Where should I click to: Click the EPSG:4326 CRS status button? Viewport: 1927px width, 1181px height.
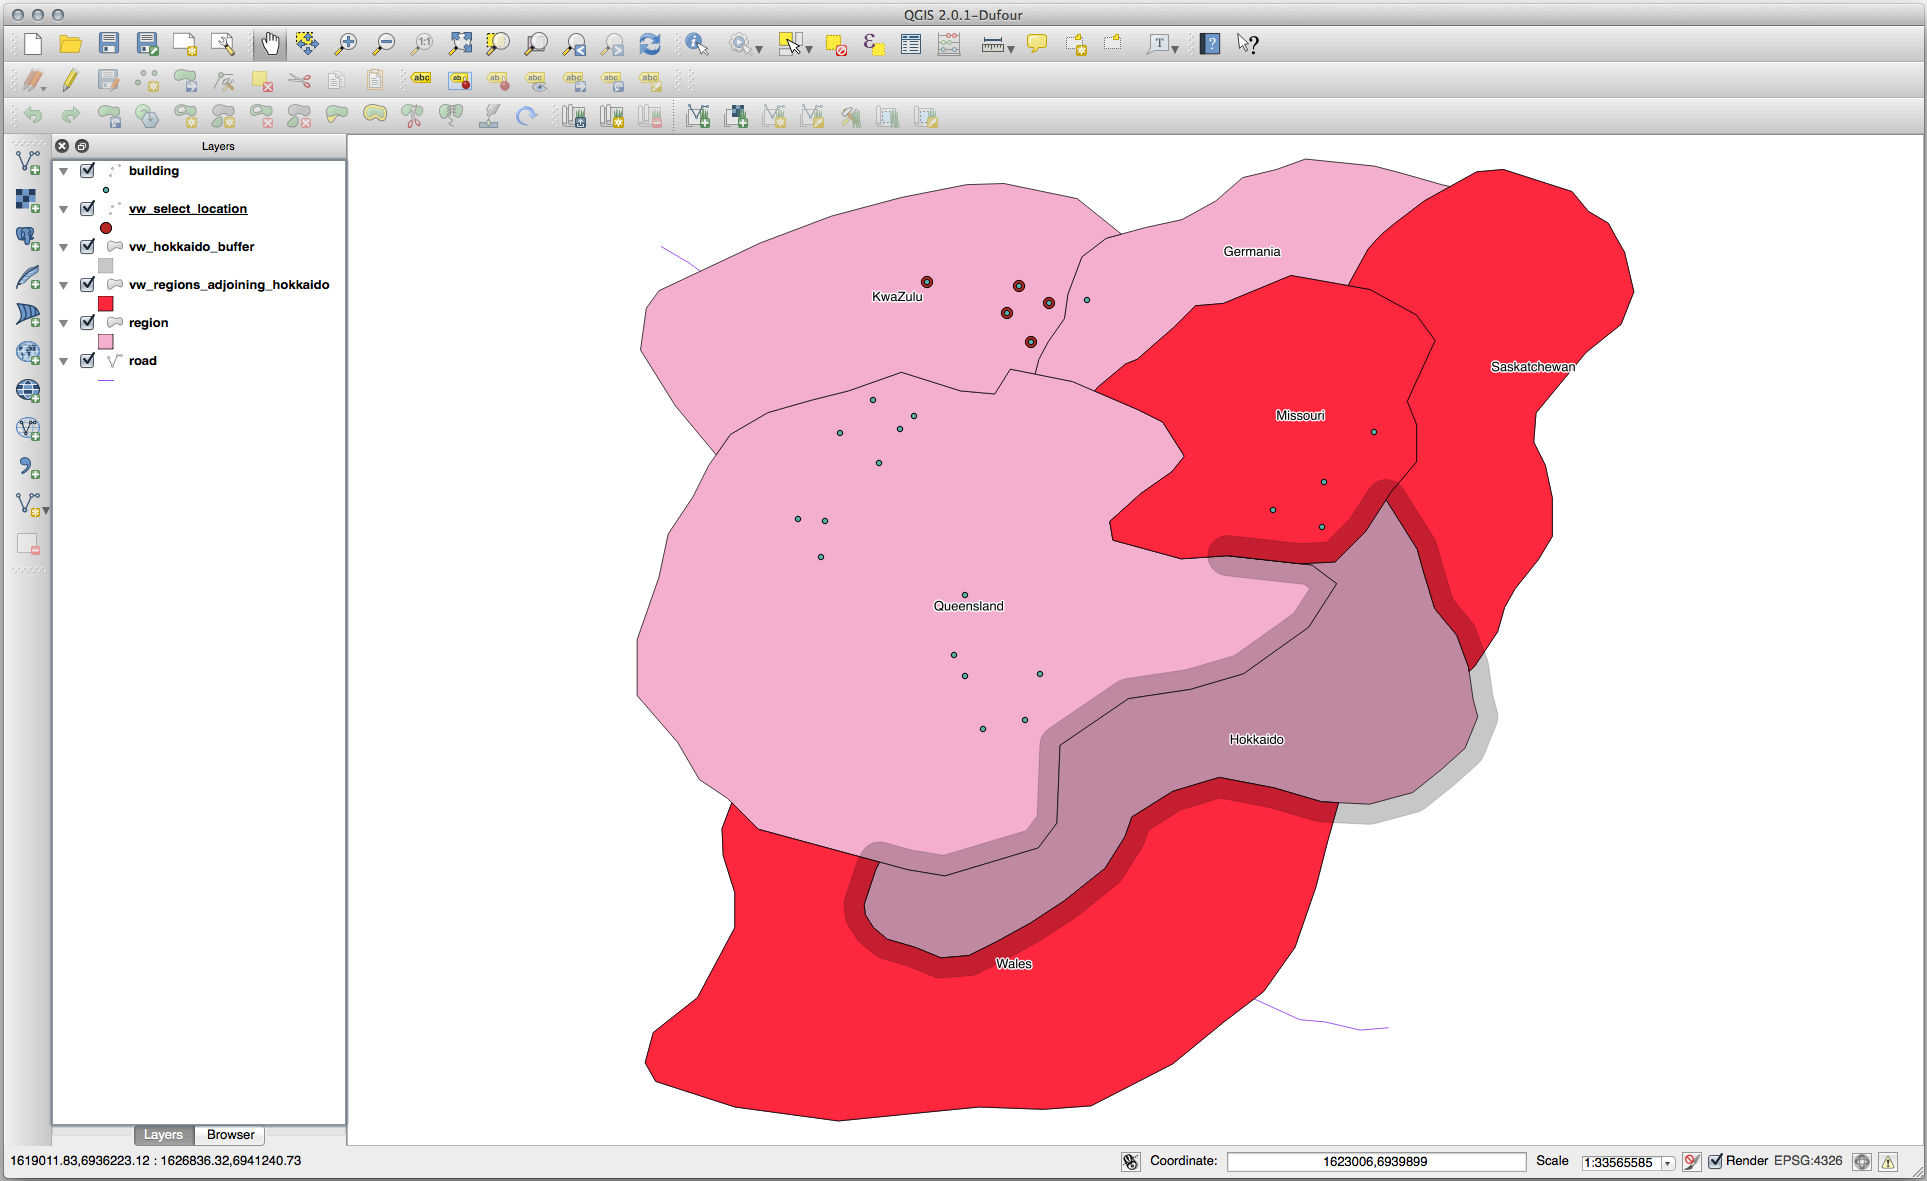(1808, 1161)
